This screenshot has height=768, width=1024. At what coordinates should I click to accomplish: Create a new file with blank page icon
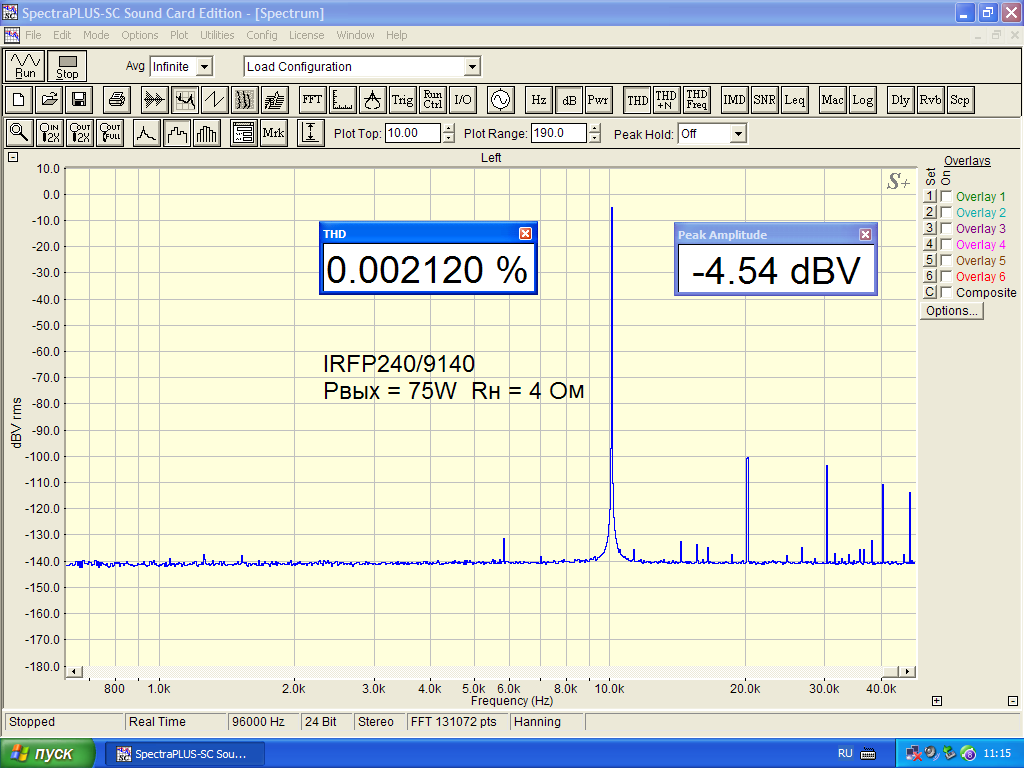19,99
